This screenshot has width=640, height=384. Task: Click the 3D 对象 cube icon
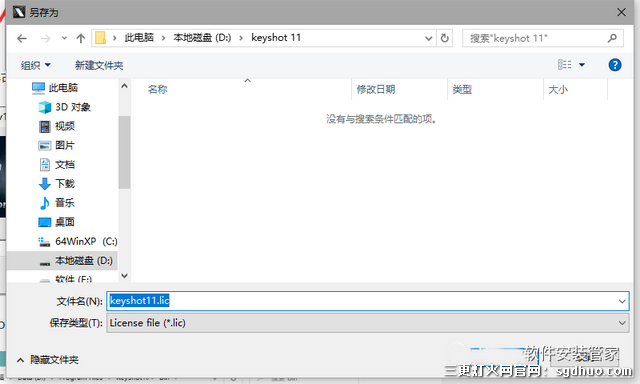[44, 107]
